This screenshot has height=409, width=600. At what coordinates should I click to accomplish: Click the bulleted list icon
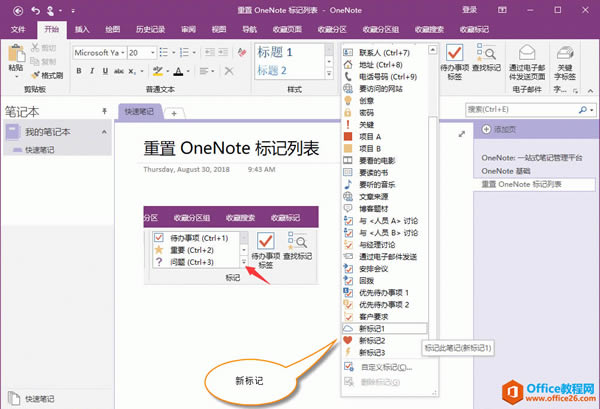164,52
